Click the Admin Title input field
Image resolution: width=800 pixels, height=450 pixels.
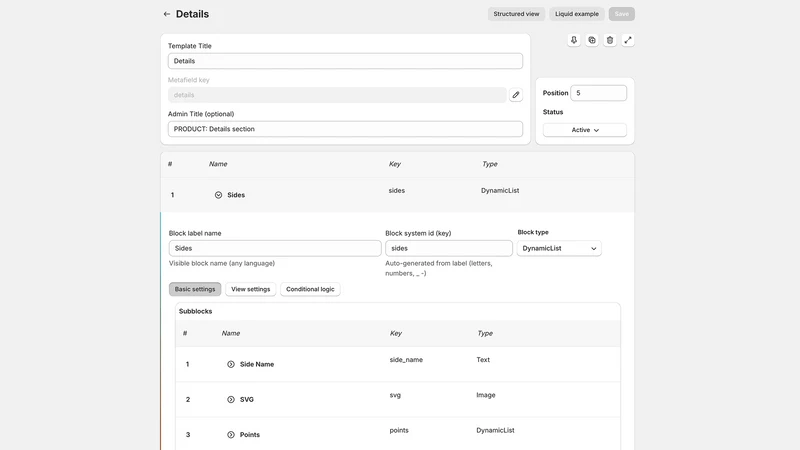345,129
